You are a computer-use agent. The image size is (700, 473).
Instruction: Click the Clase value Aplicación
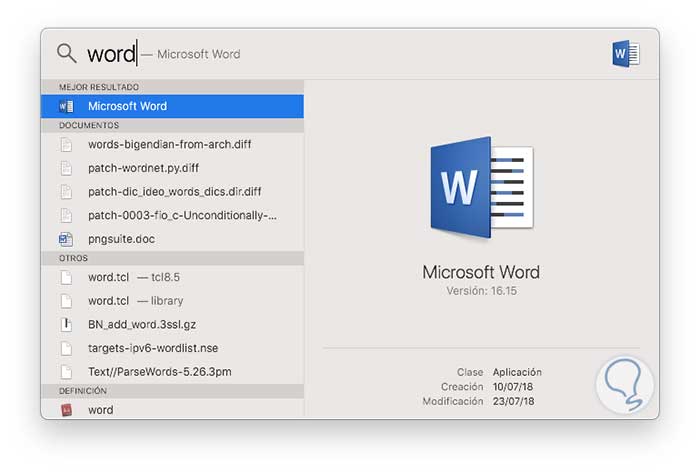(x=517, y=372)
